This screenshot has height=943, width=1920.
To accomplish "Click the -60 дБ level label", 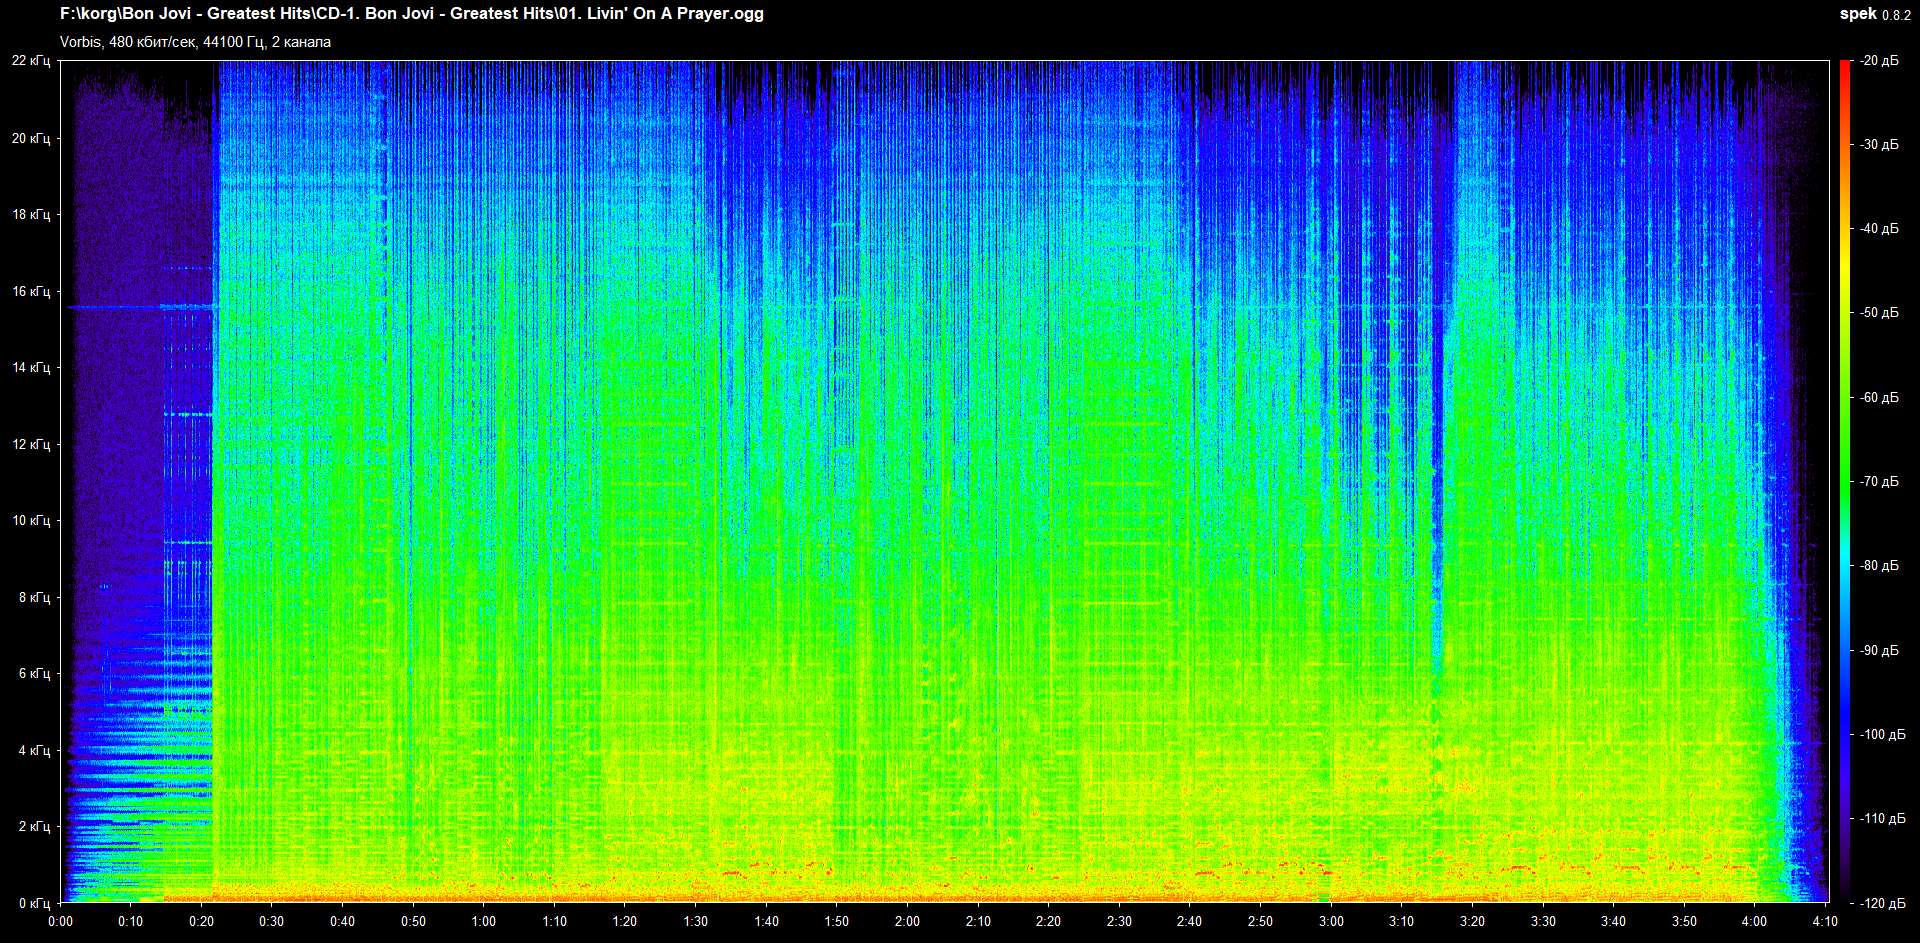I will click(x=1879, y=397).
